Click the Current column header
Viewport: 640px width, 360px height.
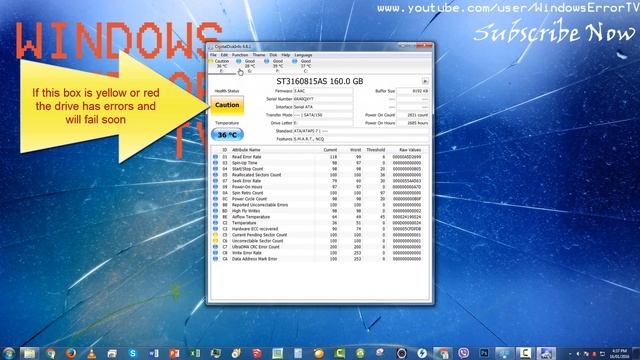point(330,150)
